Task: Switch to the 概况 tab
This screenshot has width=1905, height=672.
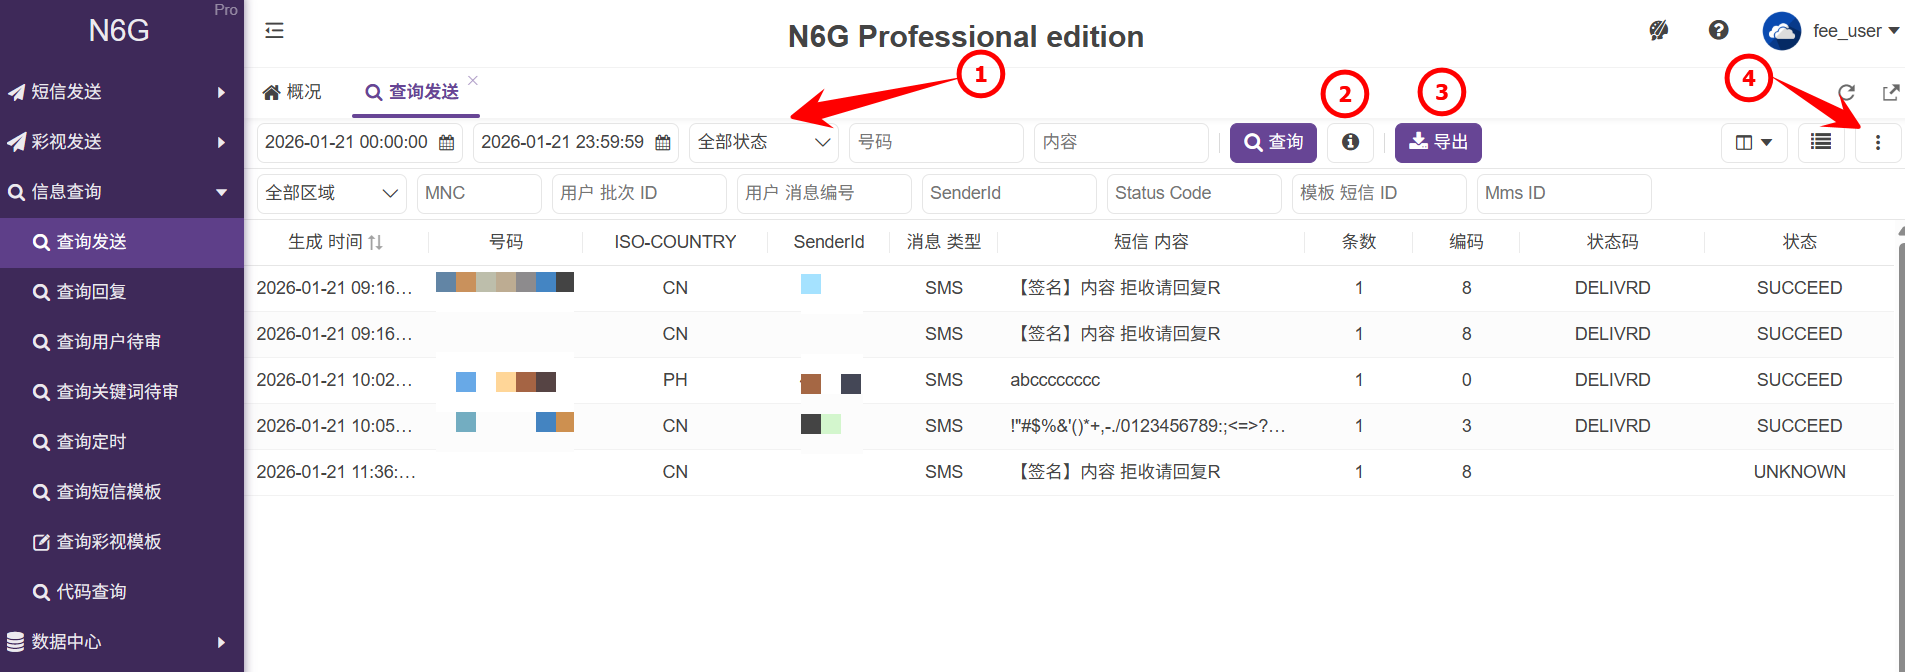Action: pyautogui.click(x=292, y=92)
